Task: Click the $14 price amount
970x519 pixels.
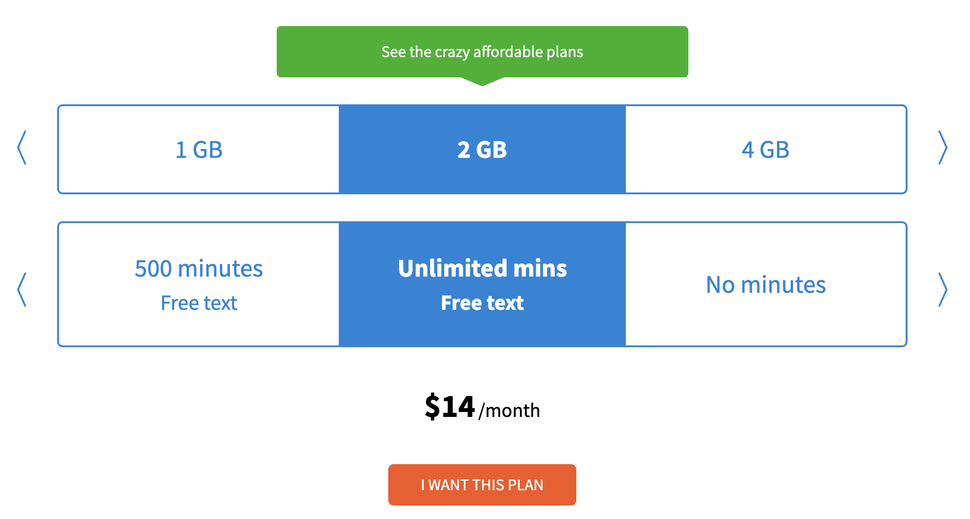Action: click(449, 406)
